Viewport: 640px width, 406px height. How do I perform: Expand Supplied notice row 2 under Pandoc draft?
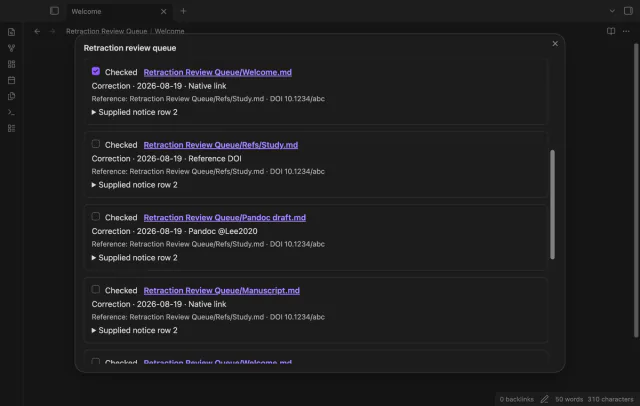tap(135, 258)
